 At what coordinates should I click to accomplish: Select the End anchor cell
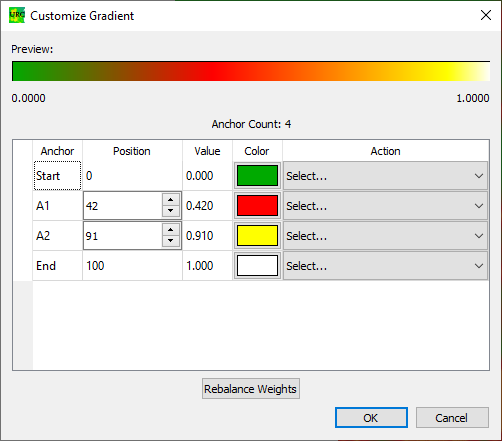pyautogui.click(x=57, y=266)
